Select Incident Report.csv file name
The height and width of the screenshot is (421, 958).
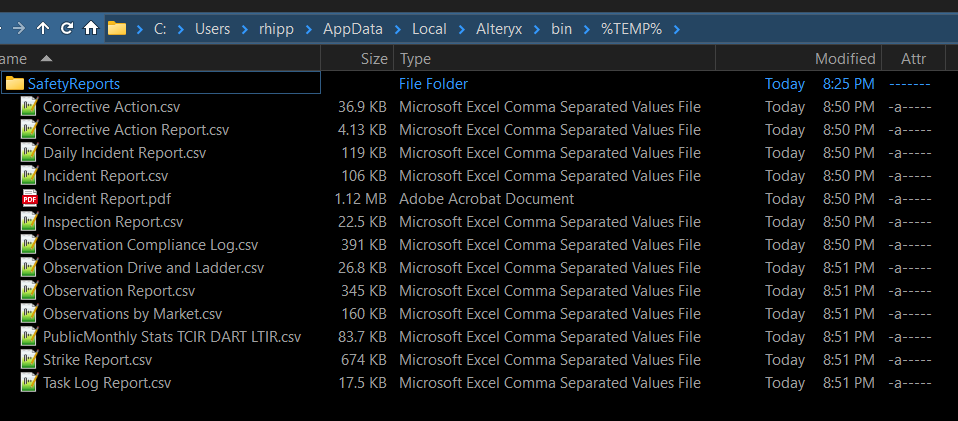tap(106, 176)
